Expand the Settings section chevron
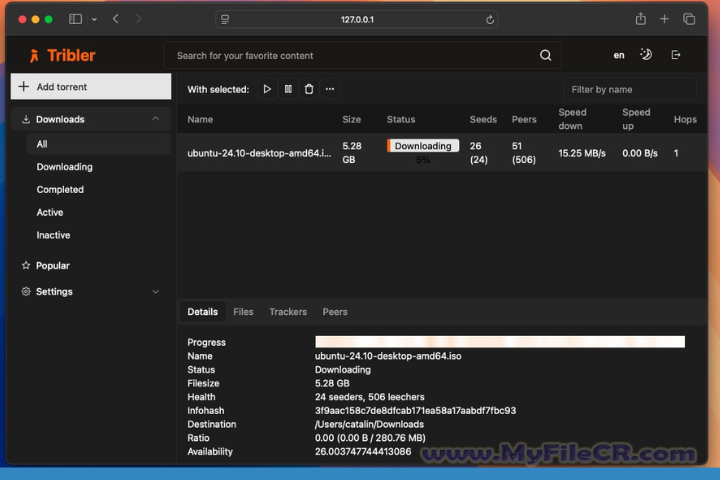This screenshot has width=720, height=480. point(156,292)
